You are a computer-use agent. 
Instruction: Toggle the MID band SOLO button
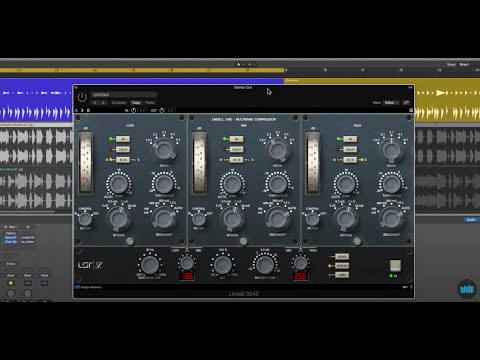(236, 149)
